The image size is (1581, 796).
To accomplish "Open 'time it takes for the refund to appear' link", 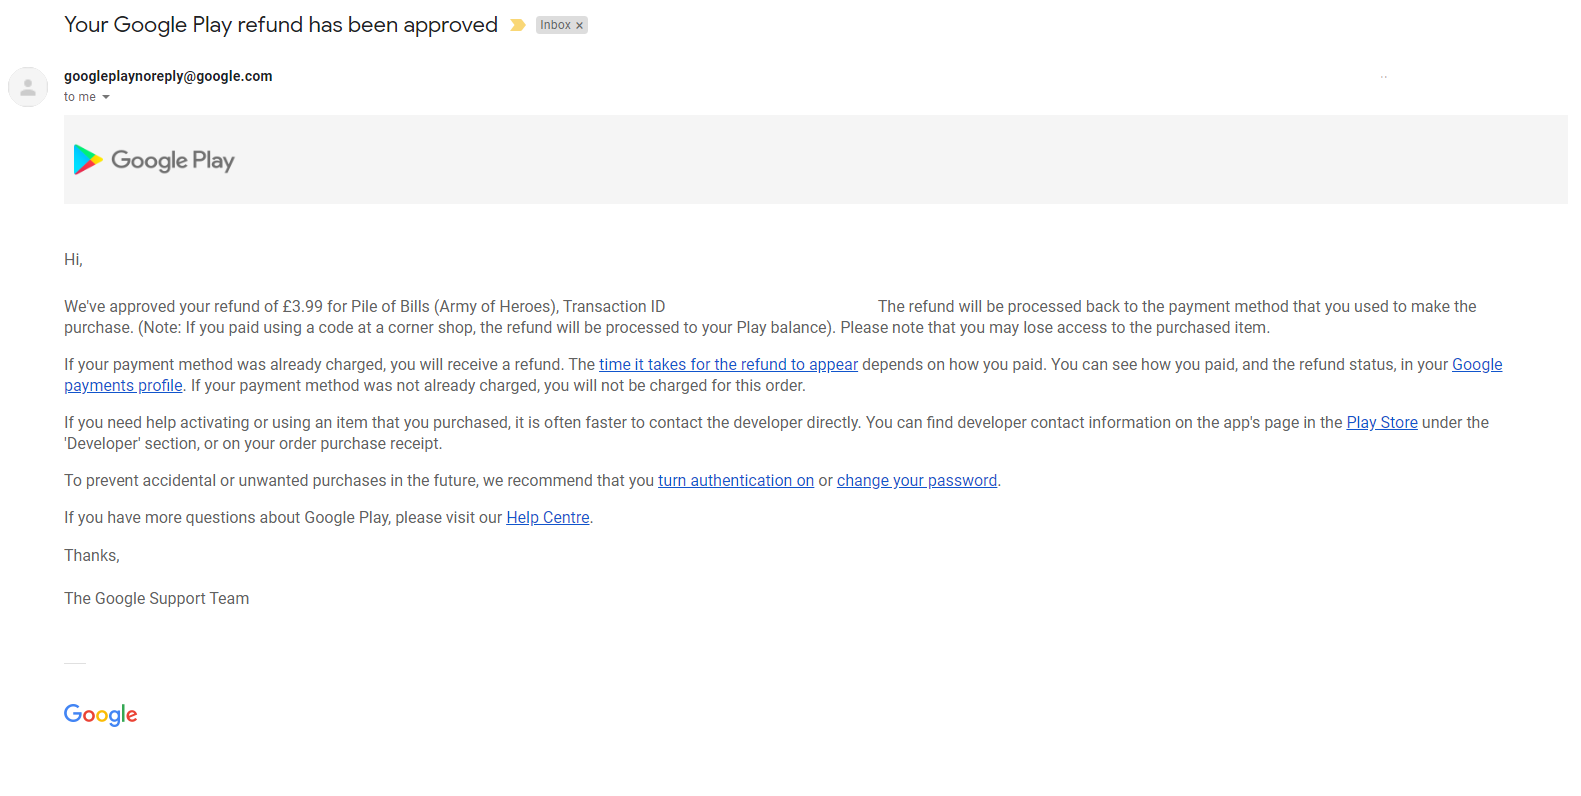I will click(x=728, y=365).
